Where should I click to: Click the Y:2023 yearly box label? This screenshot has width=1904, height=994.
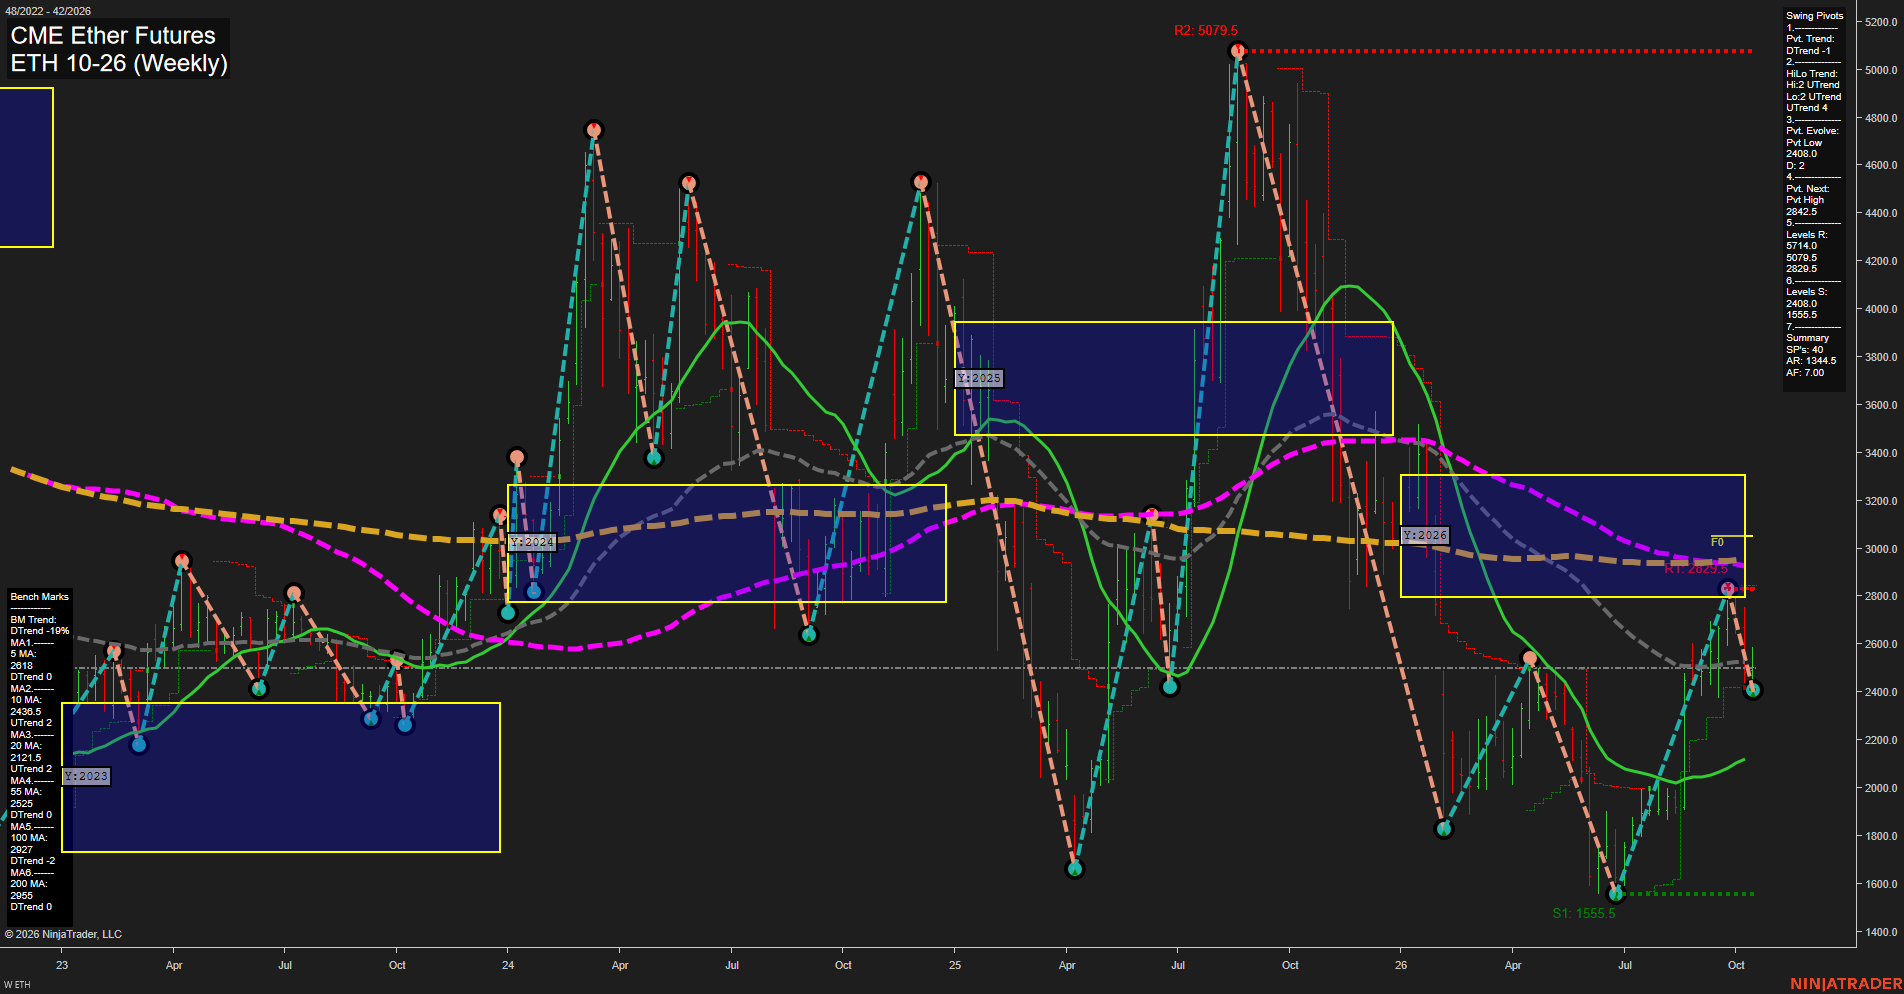pyautogui.click(x=86, y=776)
